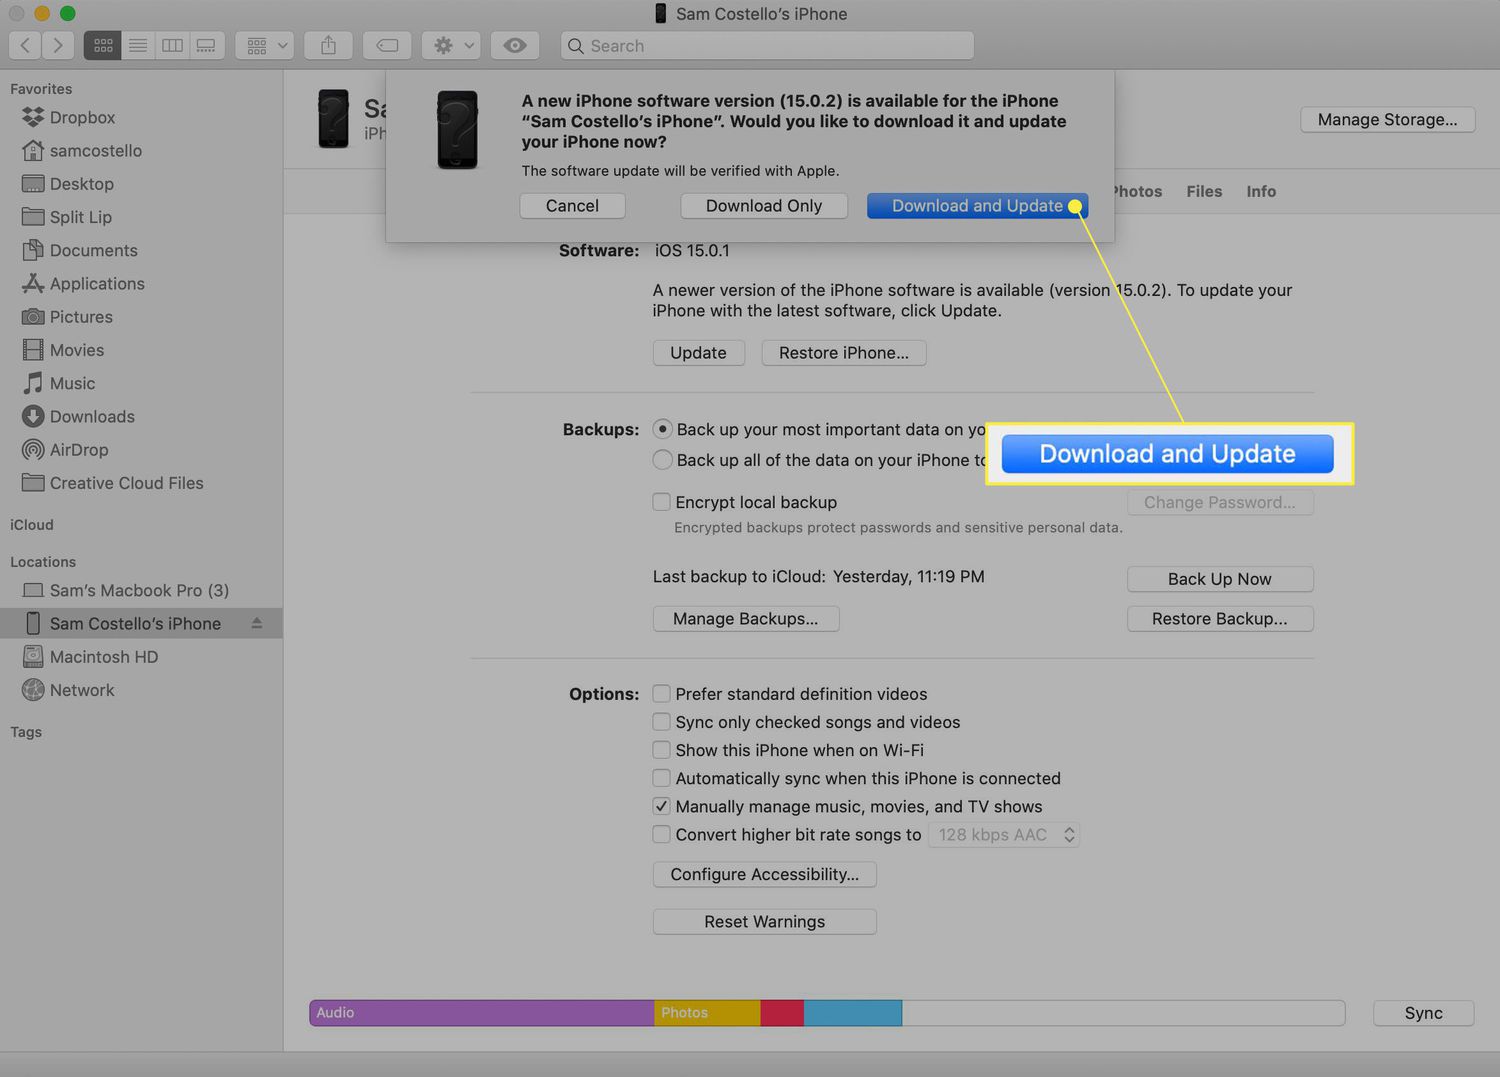Expand the group-by arrangement dropdown

pyautogui.click(x=266, y=45)
